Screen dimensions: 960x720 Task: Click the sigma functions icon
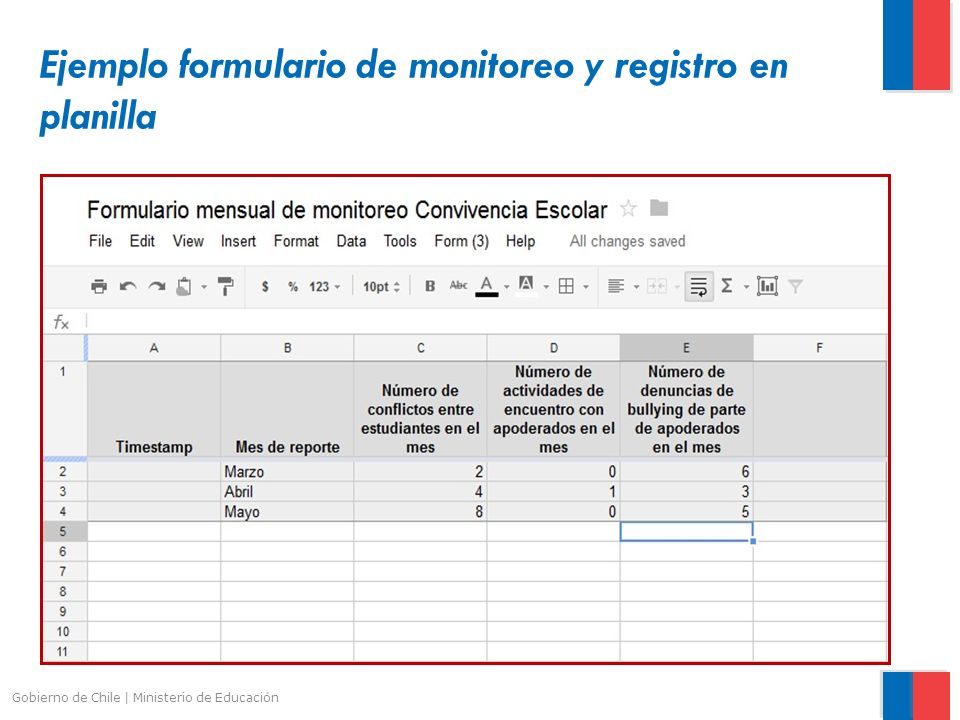(727, 286)
